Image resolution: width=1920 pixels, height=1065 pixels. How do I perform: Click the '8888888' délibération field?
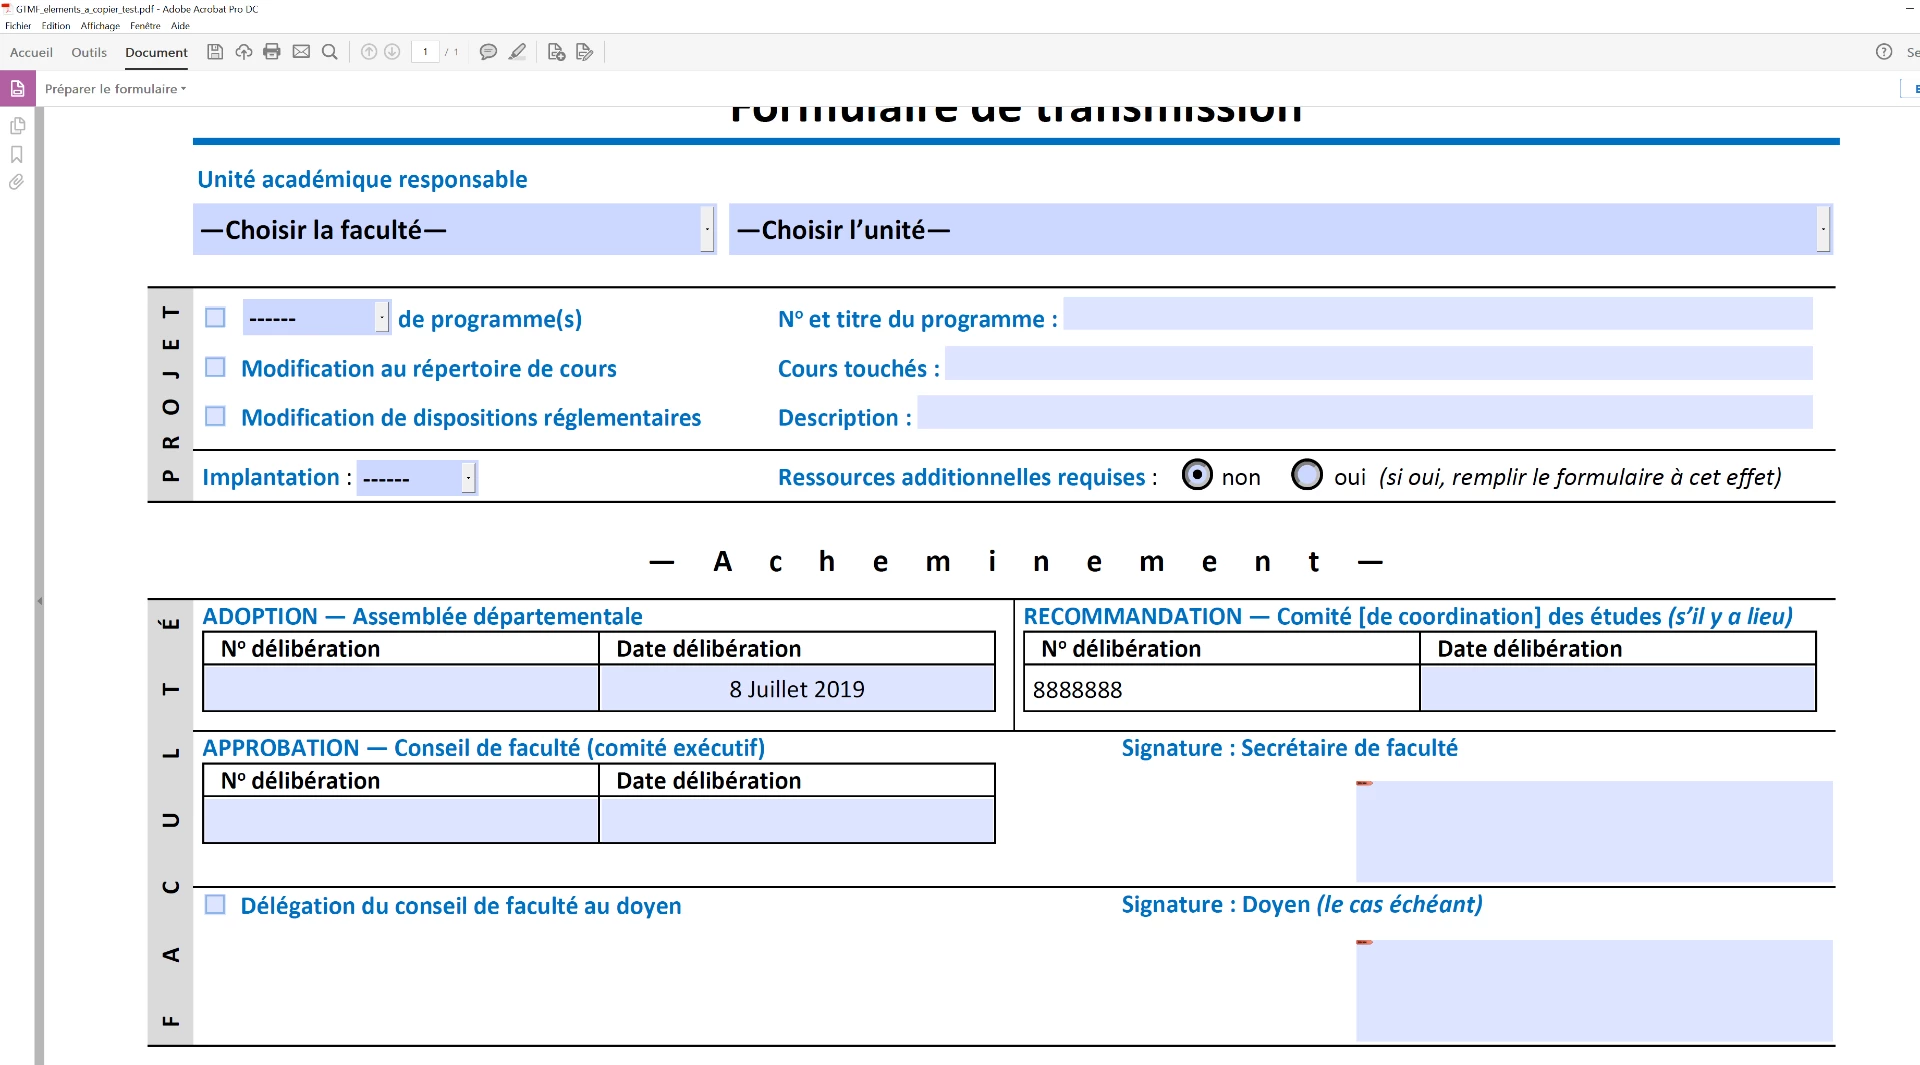click(x=1222, y=689)
